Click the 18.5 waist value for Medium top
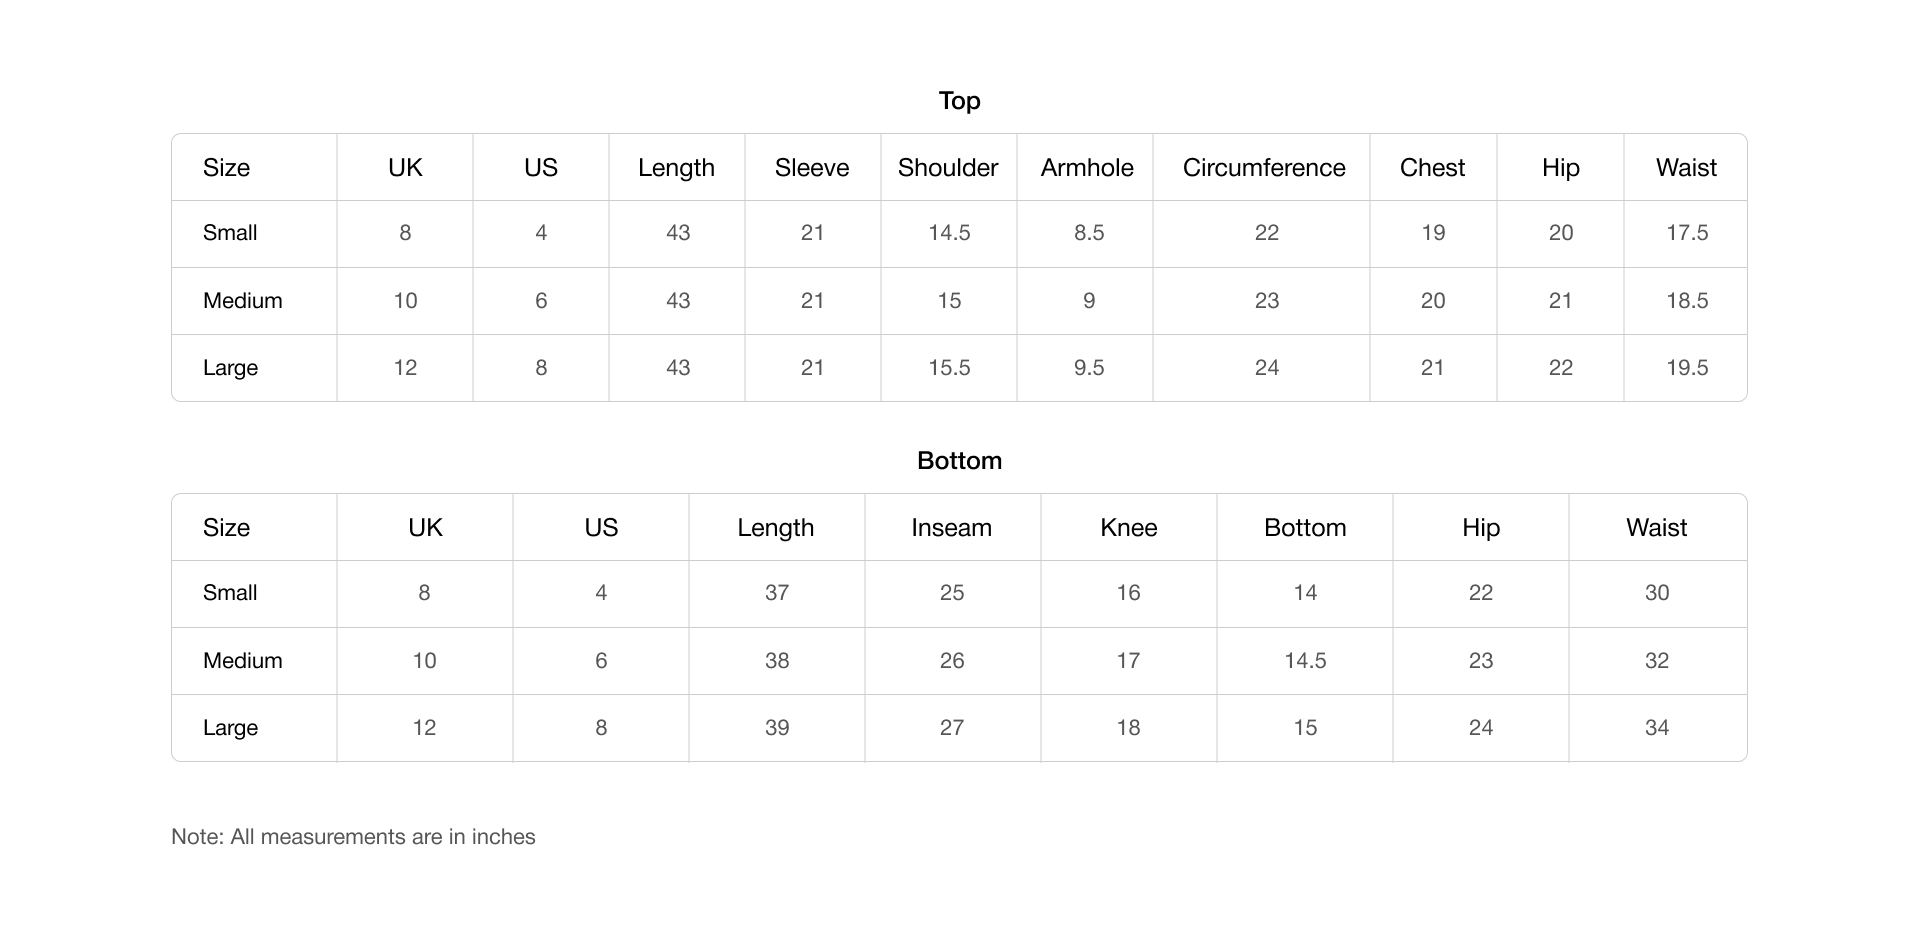The height and width of the screenshot is (935, 1920). [x=1687, y=301]
